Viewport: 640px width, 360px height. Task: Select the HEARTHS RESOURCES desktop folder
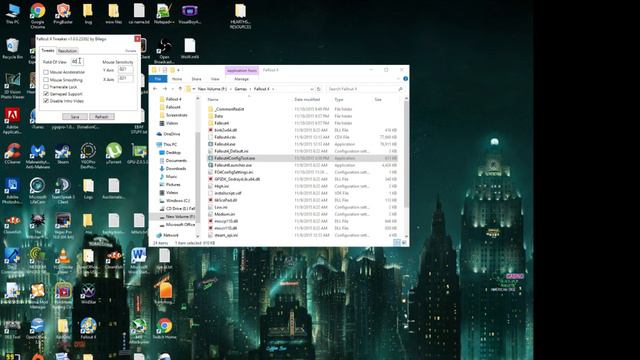point(240,16)
